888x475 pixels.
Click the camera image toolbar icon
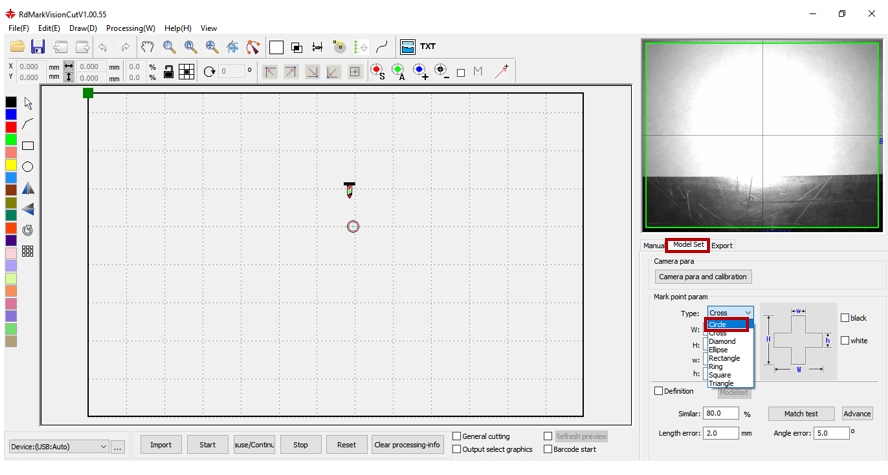pyautogui.click(x=408, y=46)
